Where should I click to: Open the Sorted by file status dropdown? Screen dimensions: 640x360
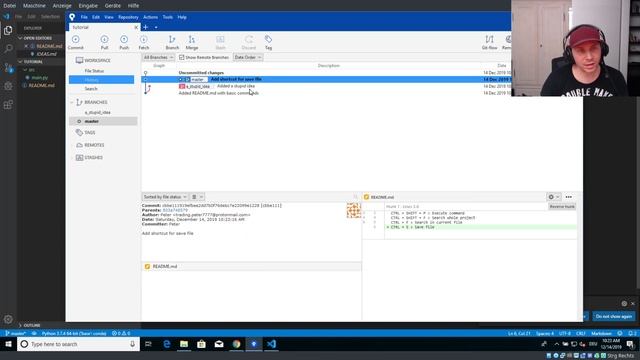165,197
